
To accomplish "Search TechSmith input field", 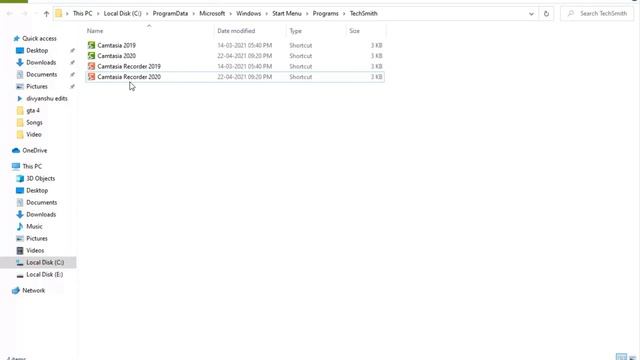I will tap(597, 13).
